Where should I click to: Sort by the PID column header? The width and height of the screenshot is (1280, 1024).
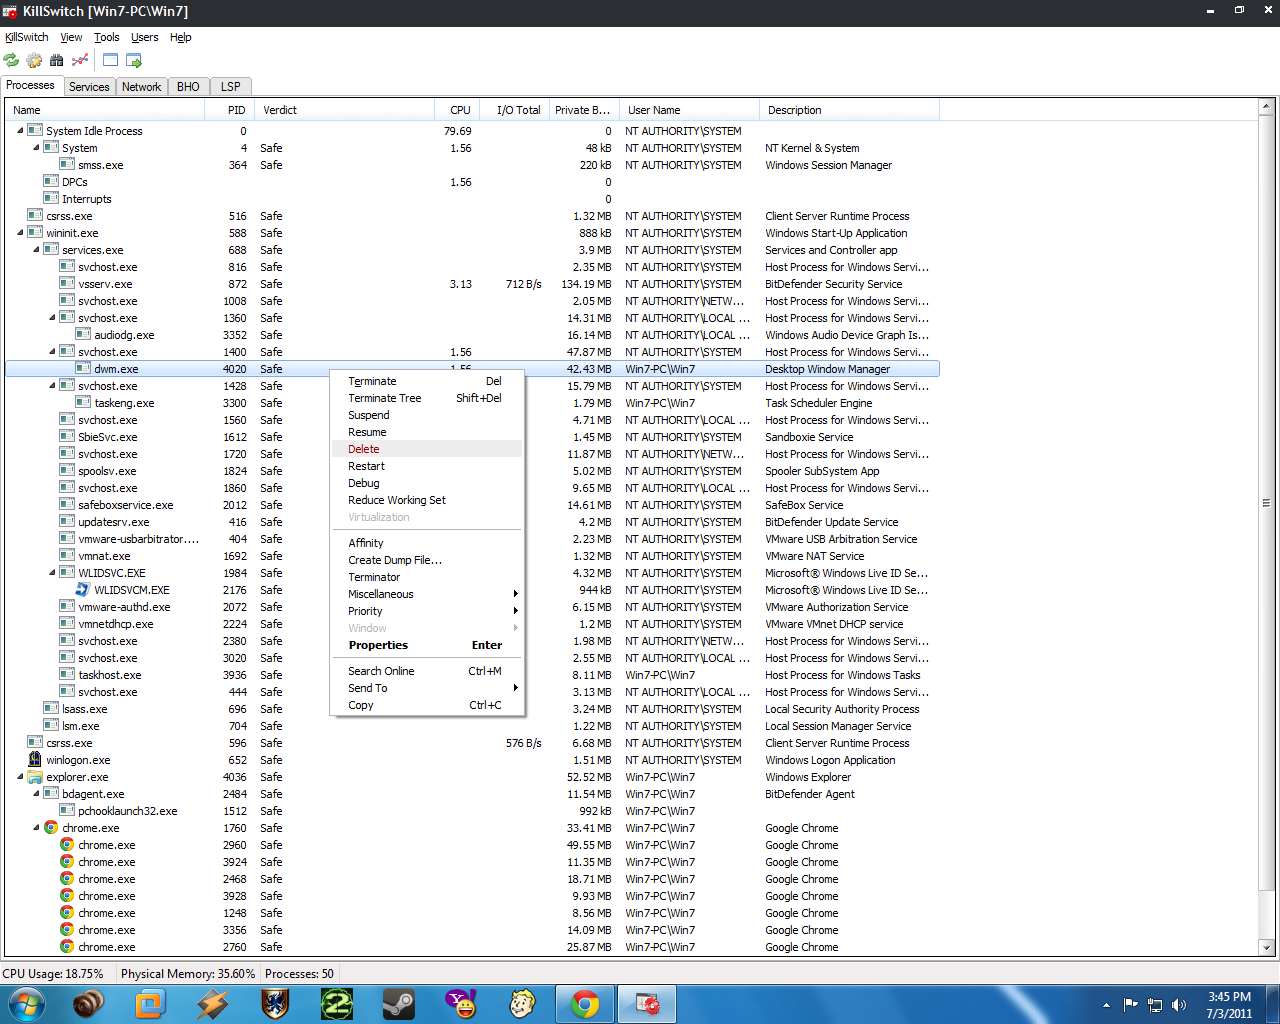tap(229, 110)
